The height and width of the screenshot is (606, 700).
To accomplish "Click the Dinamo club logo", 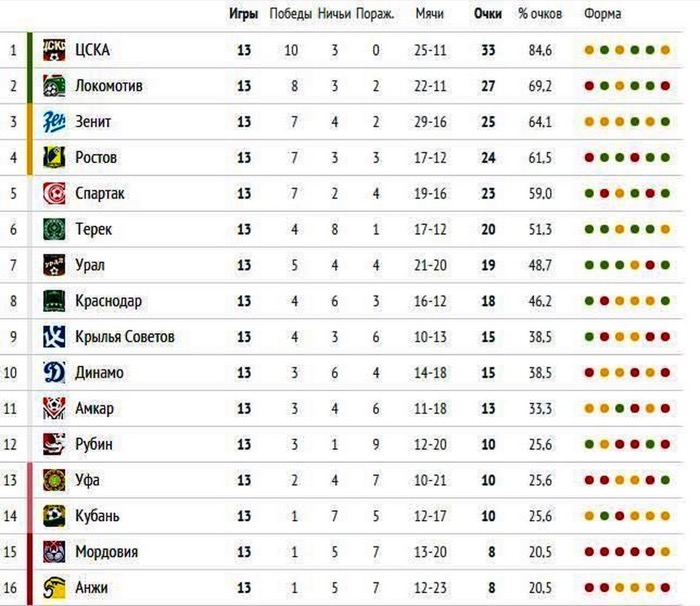I will 54,372.
